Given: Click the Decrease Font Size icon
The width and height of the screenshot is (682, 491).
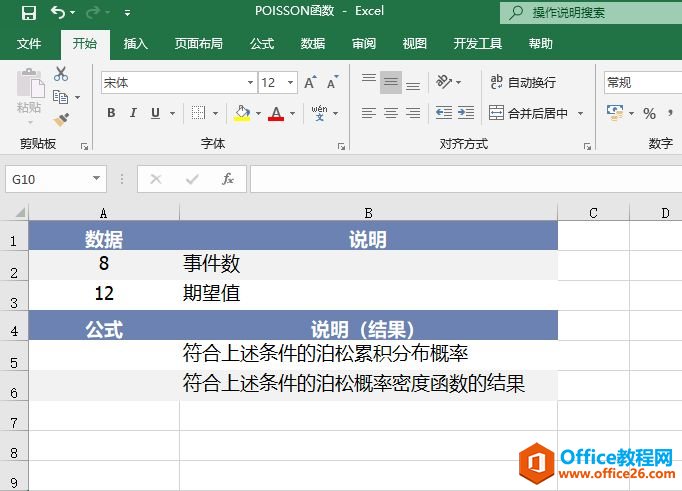Looking at the screenshot, I should tap(332, 82).
